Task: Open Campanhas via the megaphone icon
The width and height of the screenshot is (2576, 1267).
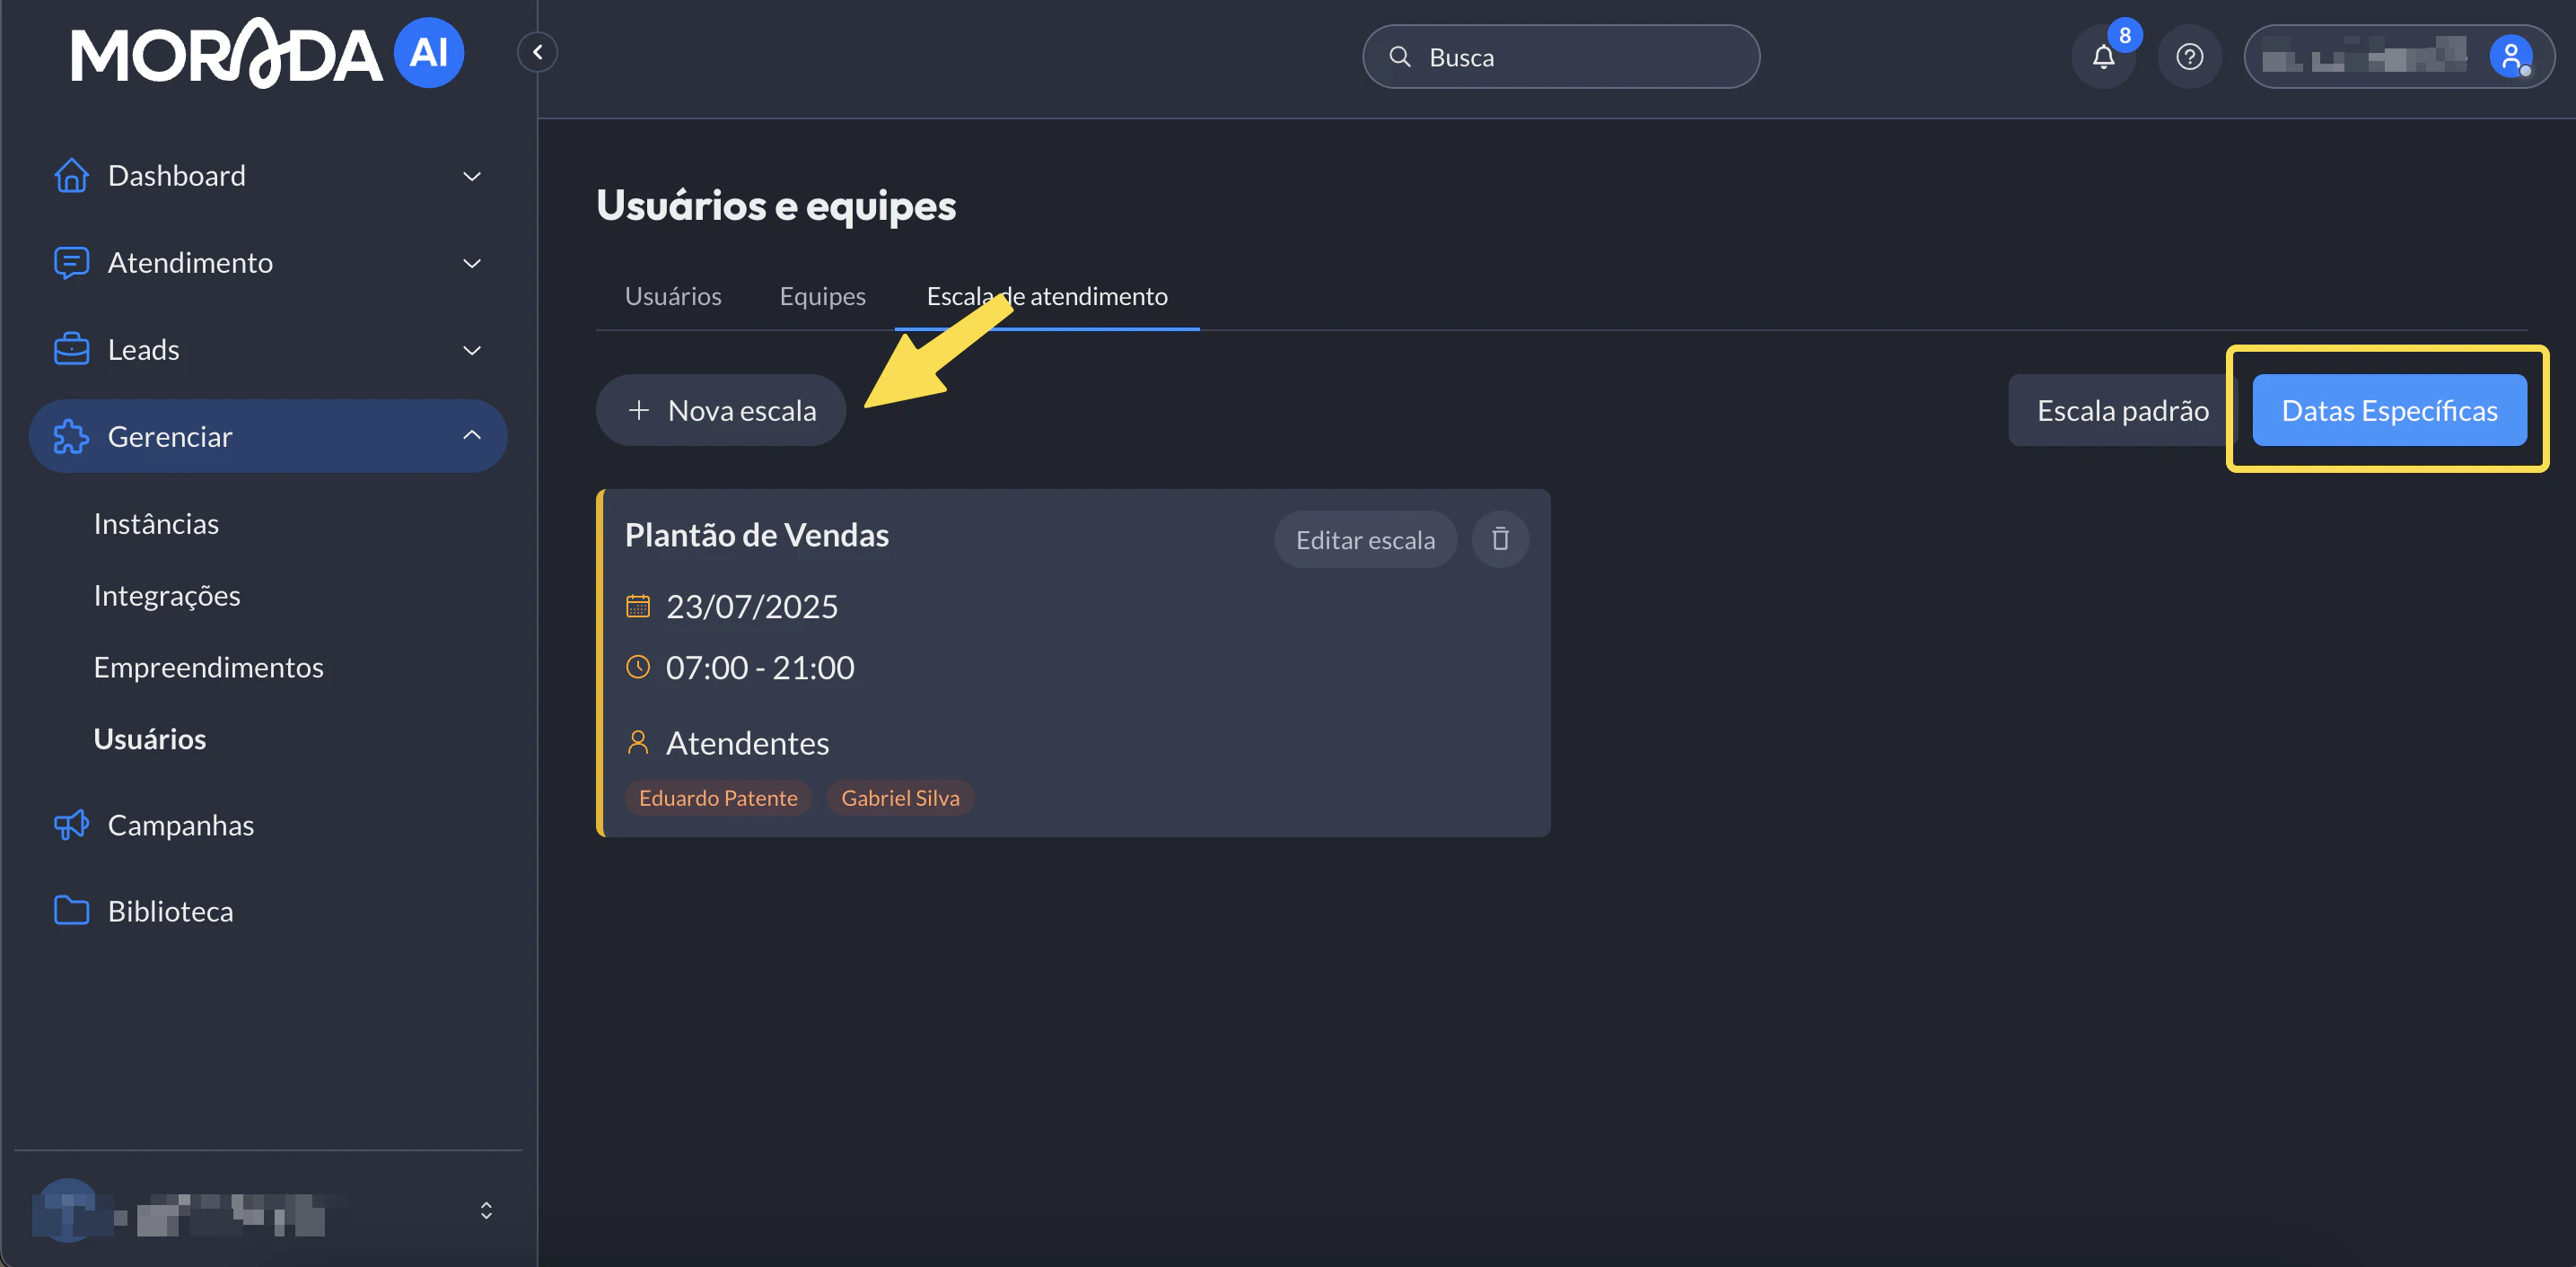Action: pyautogui.click(x=70, y=825)
